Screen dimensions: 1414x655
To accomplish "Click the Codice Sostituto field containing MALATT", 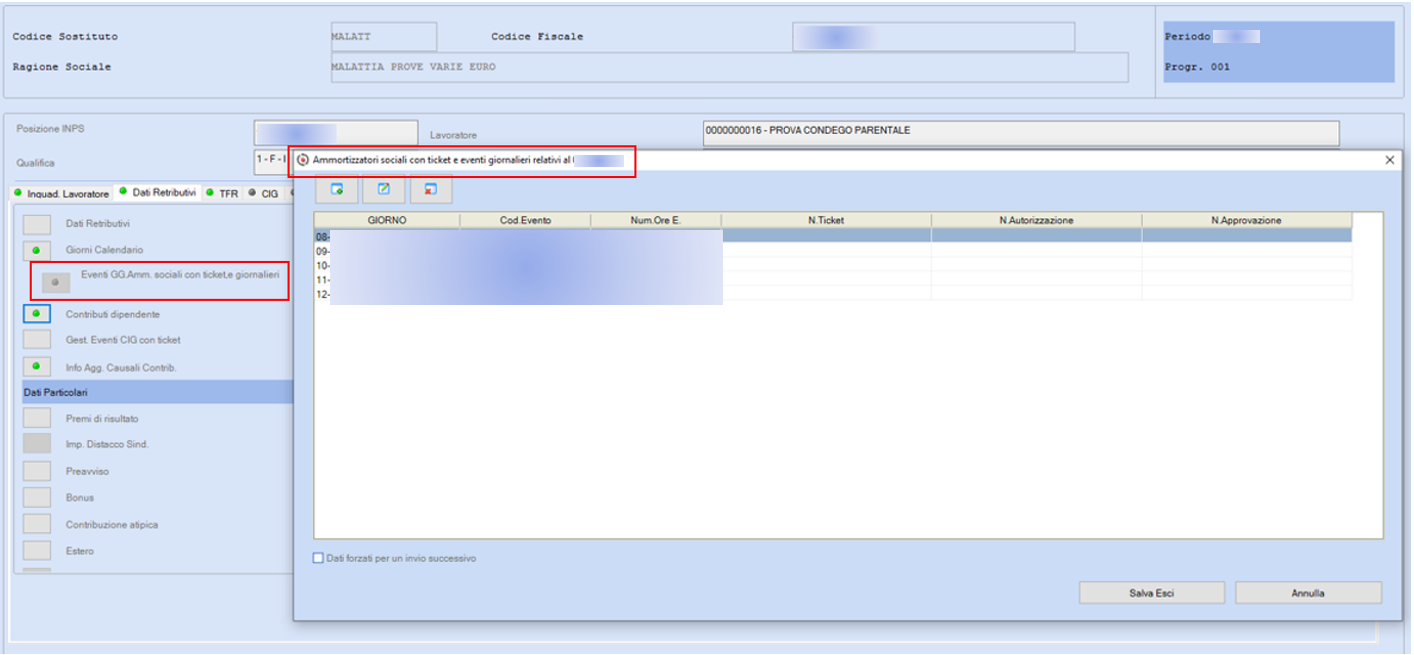I will 383,37.
